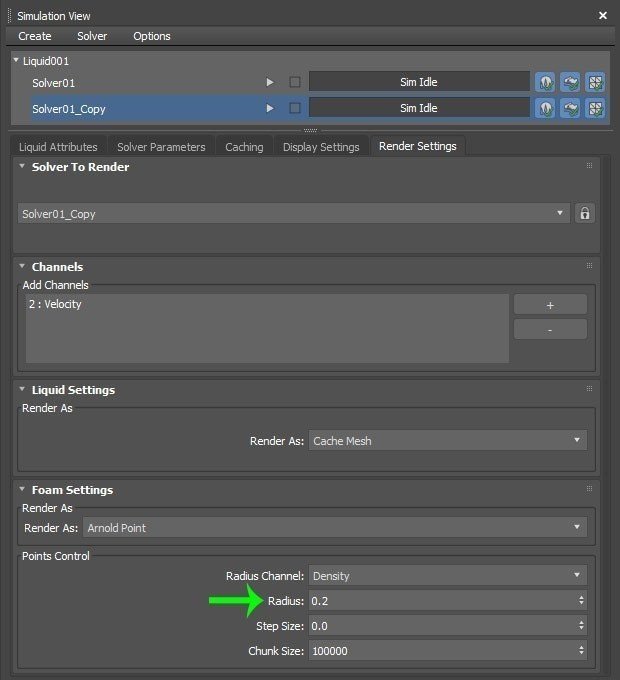This screenshot has height=680, width=620.
Task: Click the grid channels icon for Solver01_Copy
Action: tap(595, 108)
